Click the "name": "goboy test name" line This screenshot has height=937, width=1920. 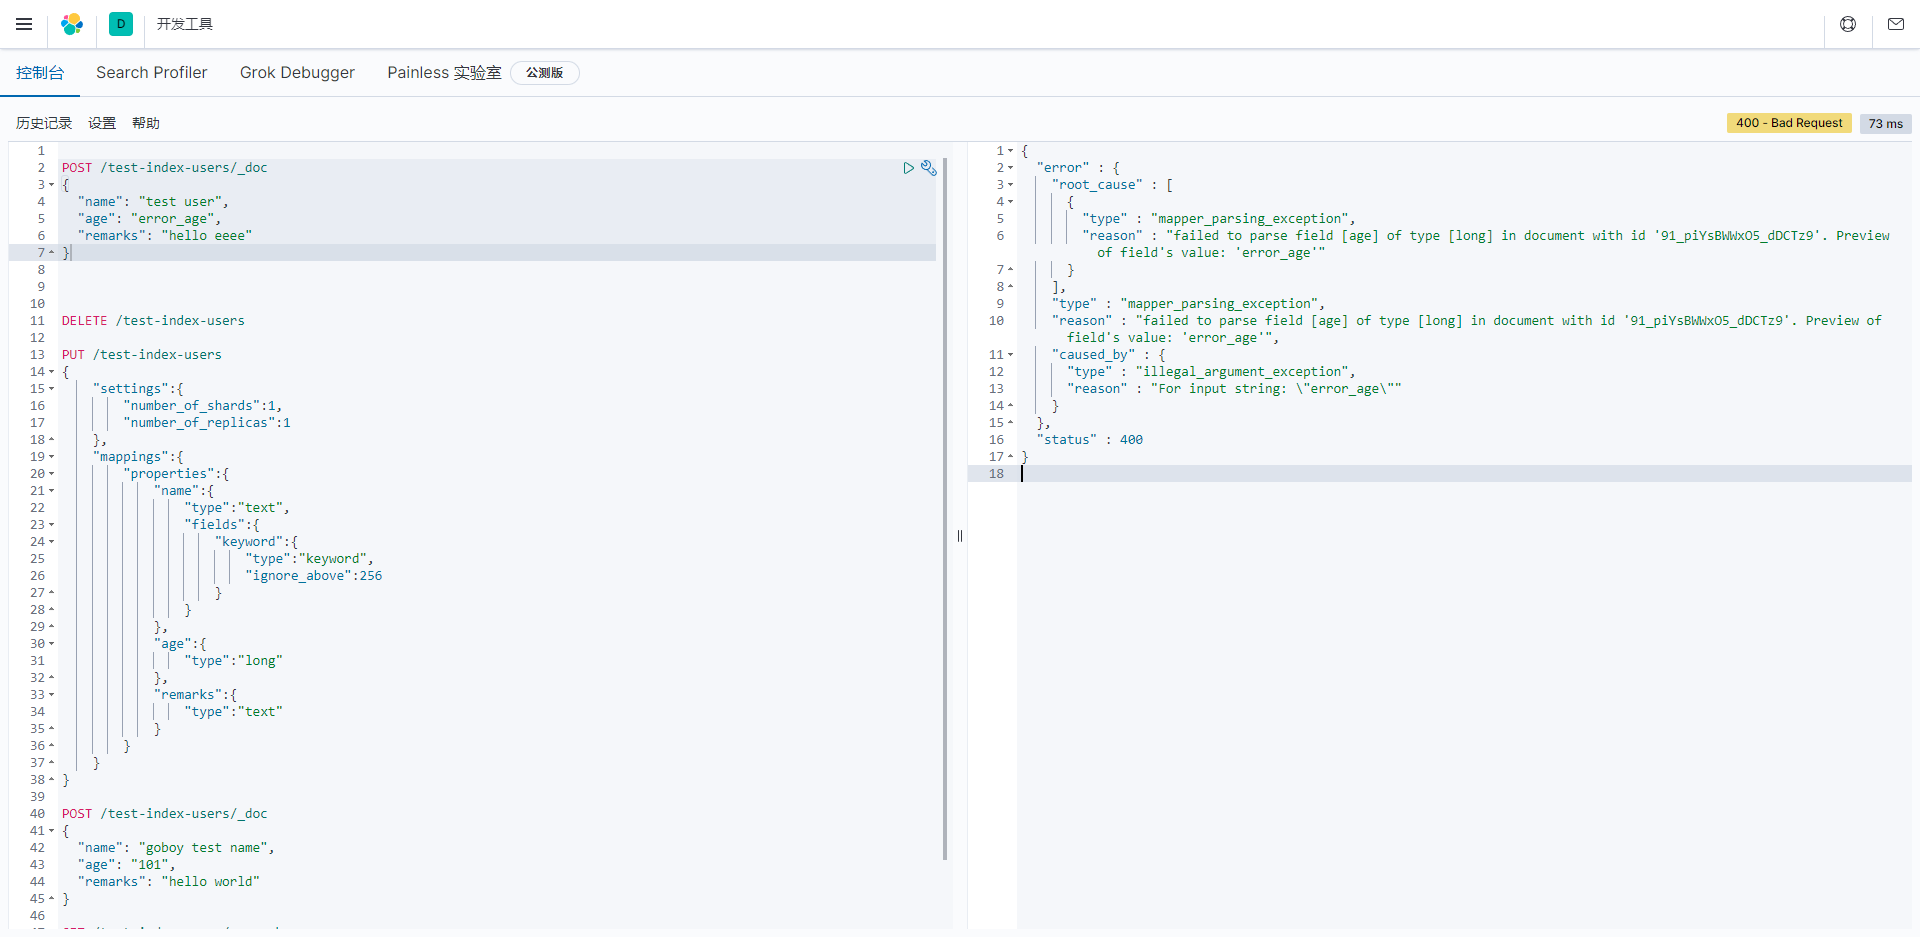176,848
